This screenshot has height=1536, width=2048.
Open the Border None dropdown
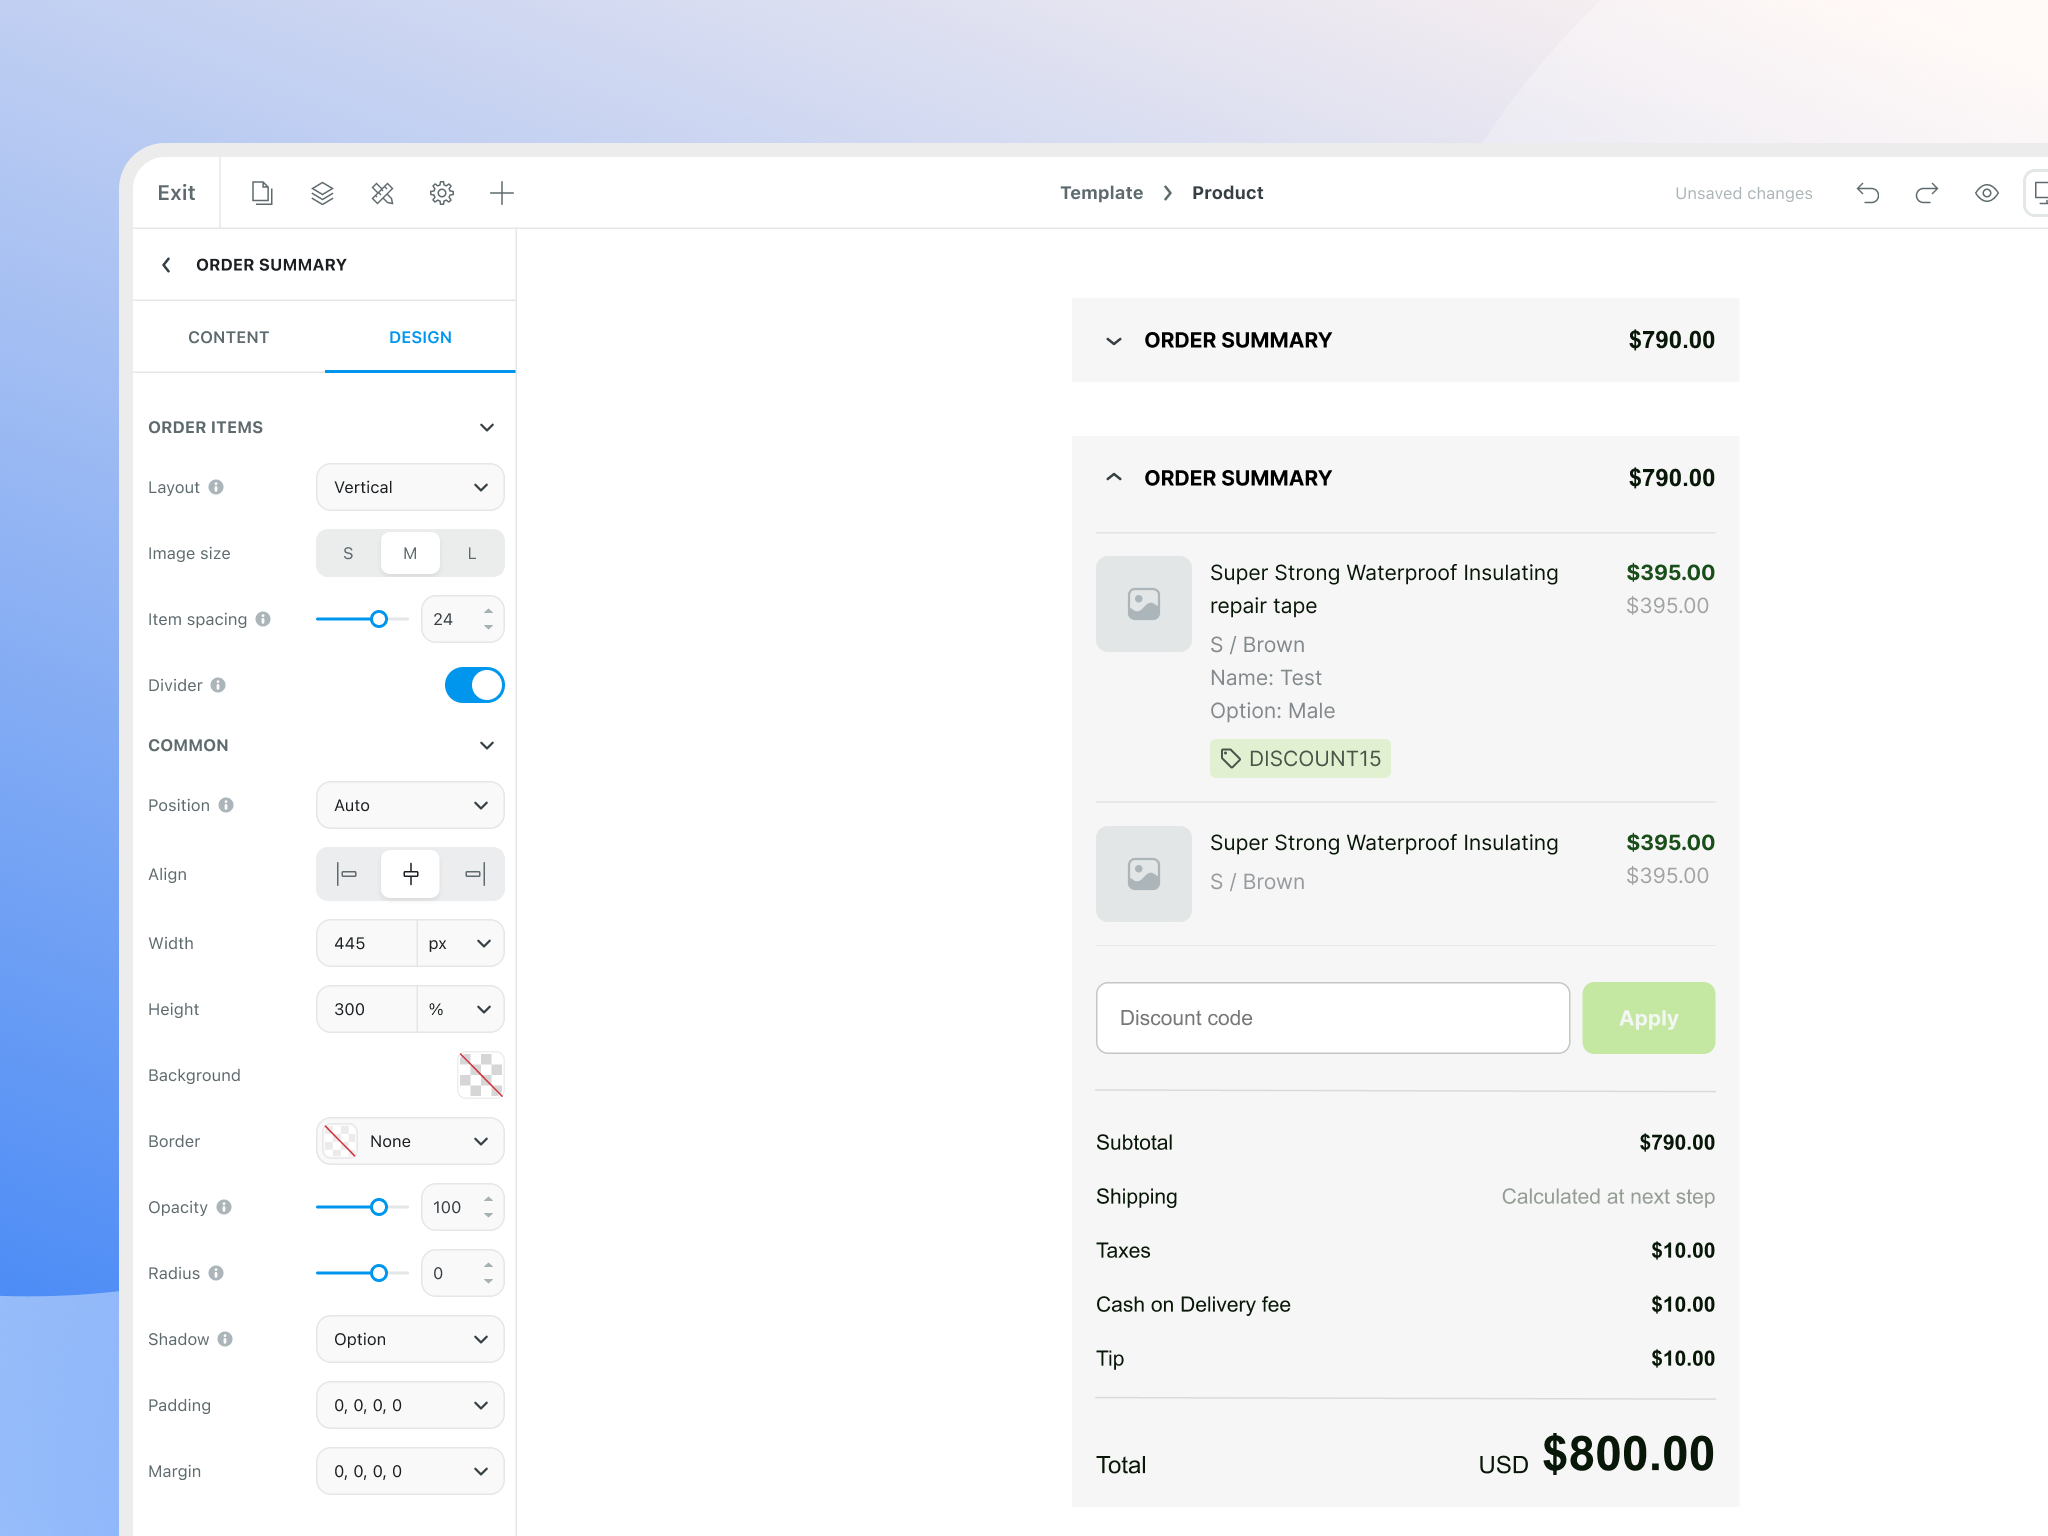(410, 1141)
